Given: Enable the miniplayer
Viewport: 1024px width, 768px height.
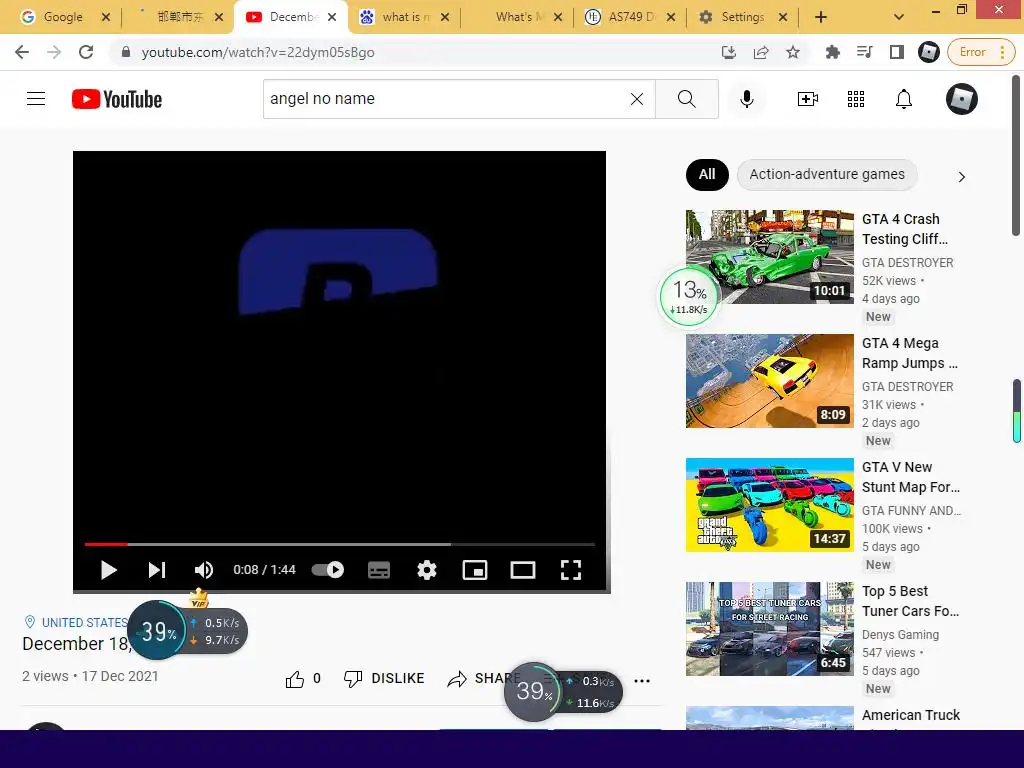Looking at the screenshot, I should [x=475, y=570].
